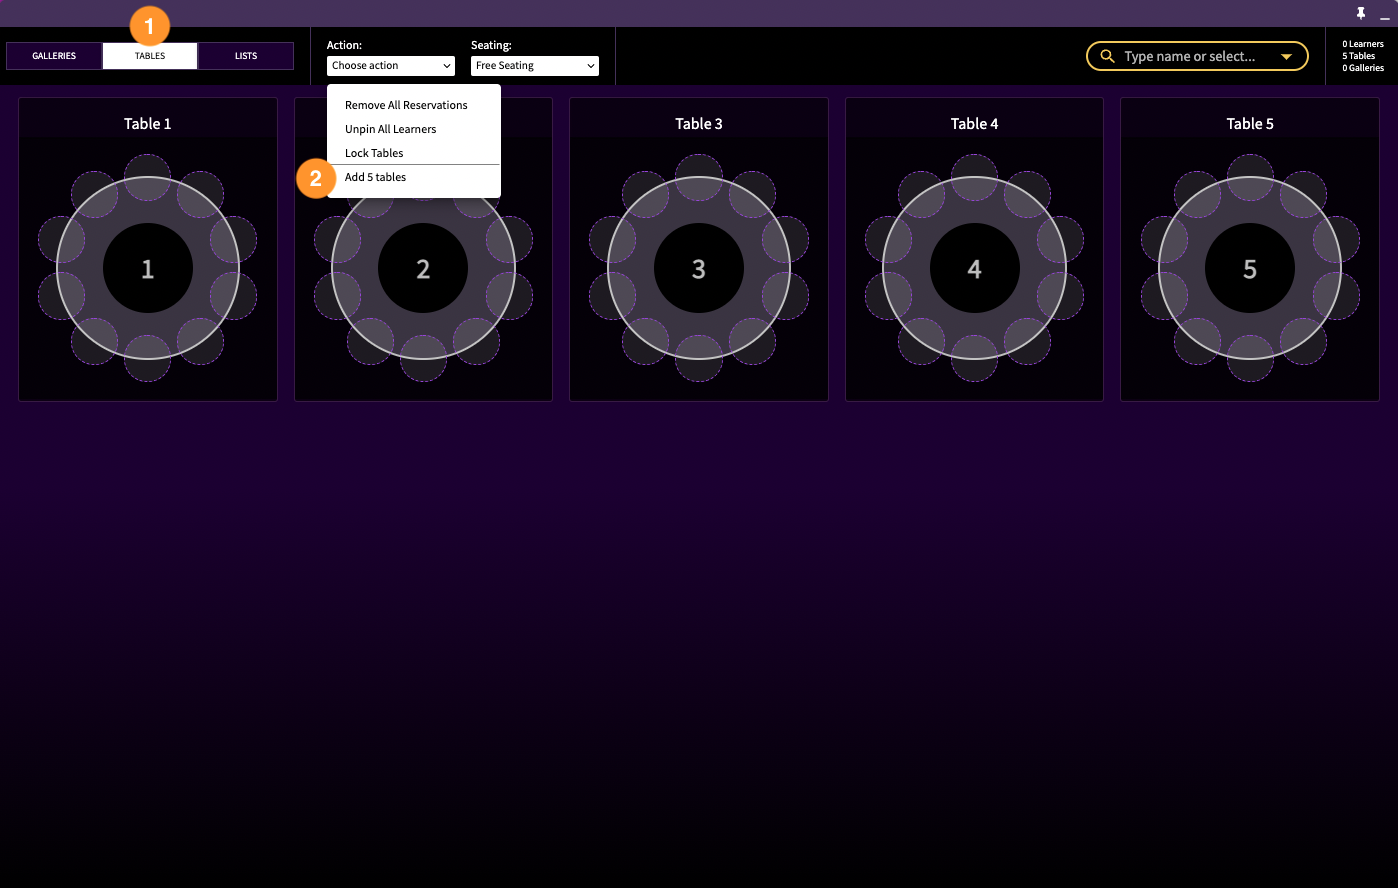The width and height of the screenshot is (1398, 888).
Task: Select the center of table number 3
Action: pyautogui.click(x=699, y=268)
